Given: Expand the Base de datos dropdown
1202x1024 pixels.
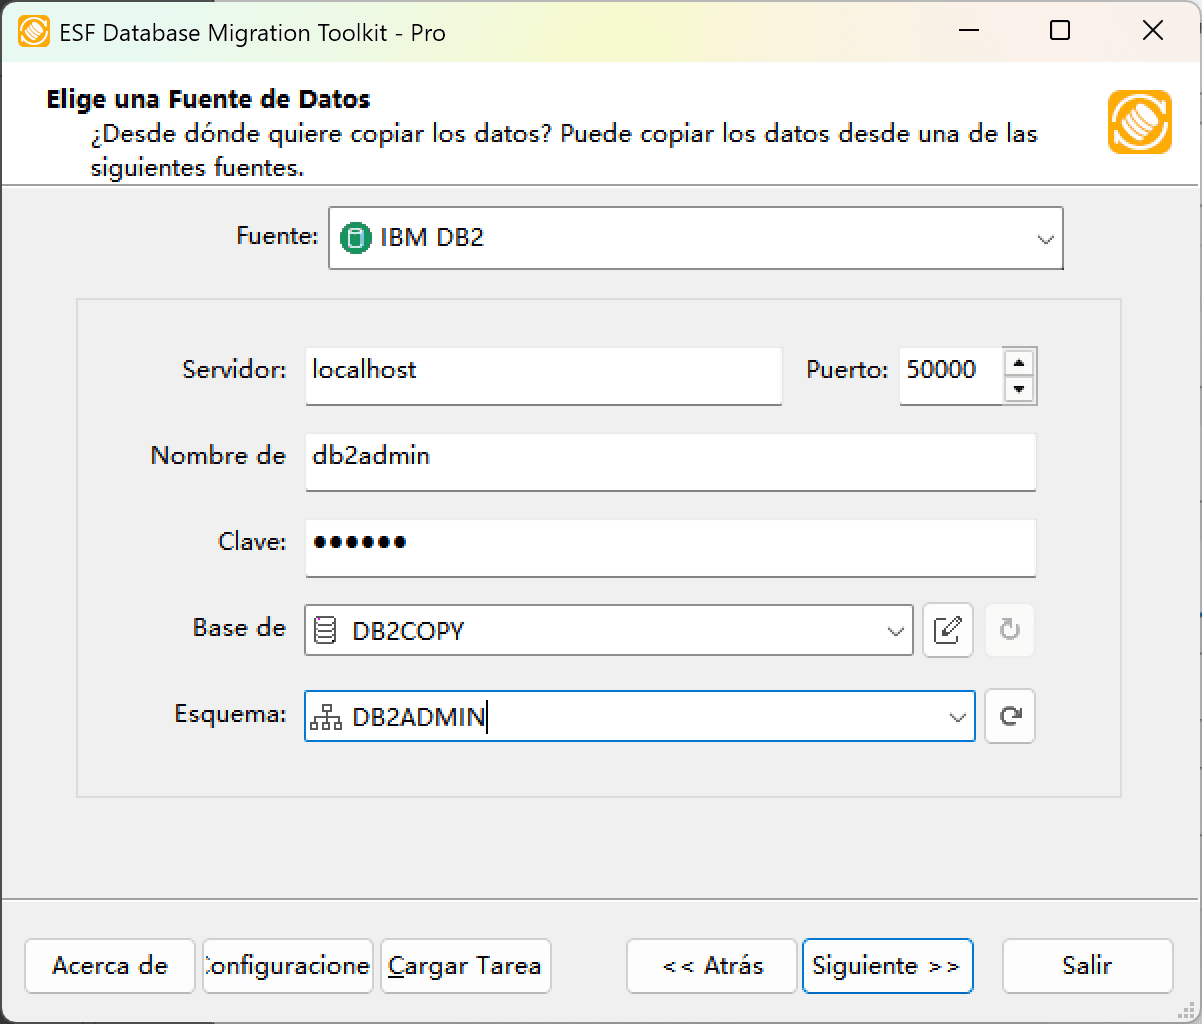Looking at the screenshot, I should (x=893, y=630).
